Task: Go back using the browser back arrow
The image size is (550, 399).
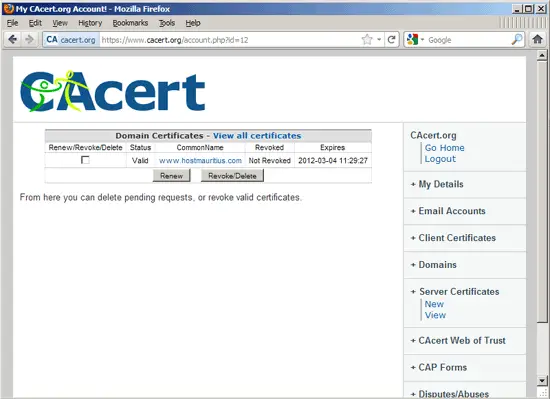Action: [12, 39]
